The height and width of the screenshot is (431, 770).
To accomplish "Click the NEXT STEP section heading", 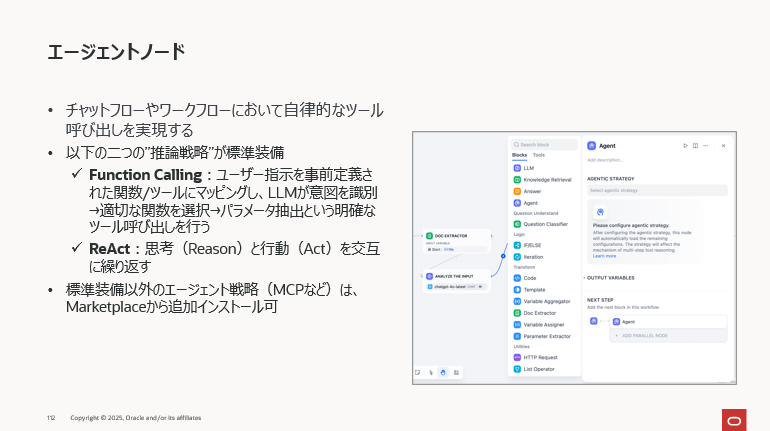I will pos(600,300).
